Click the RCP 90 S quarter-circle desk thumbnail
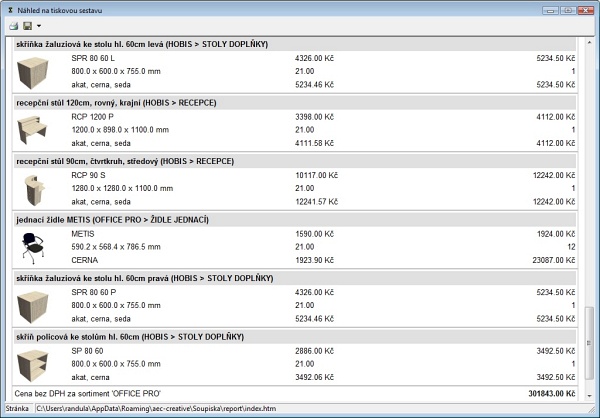600x418 pixels. pos(34,190)
